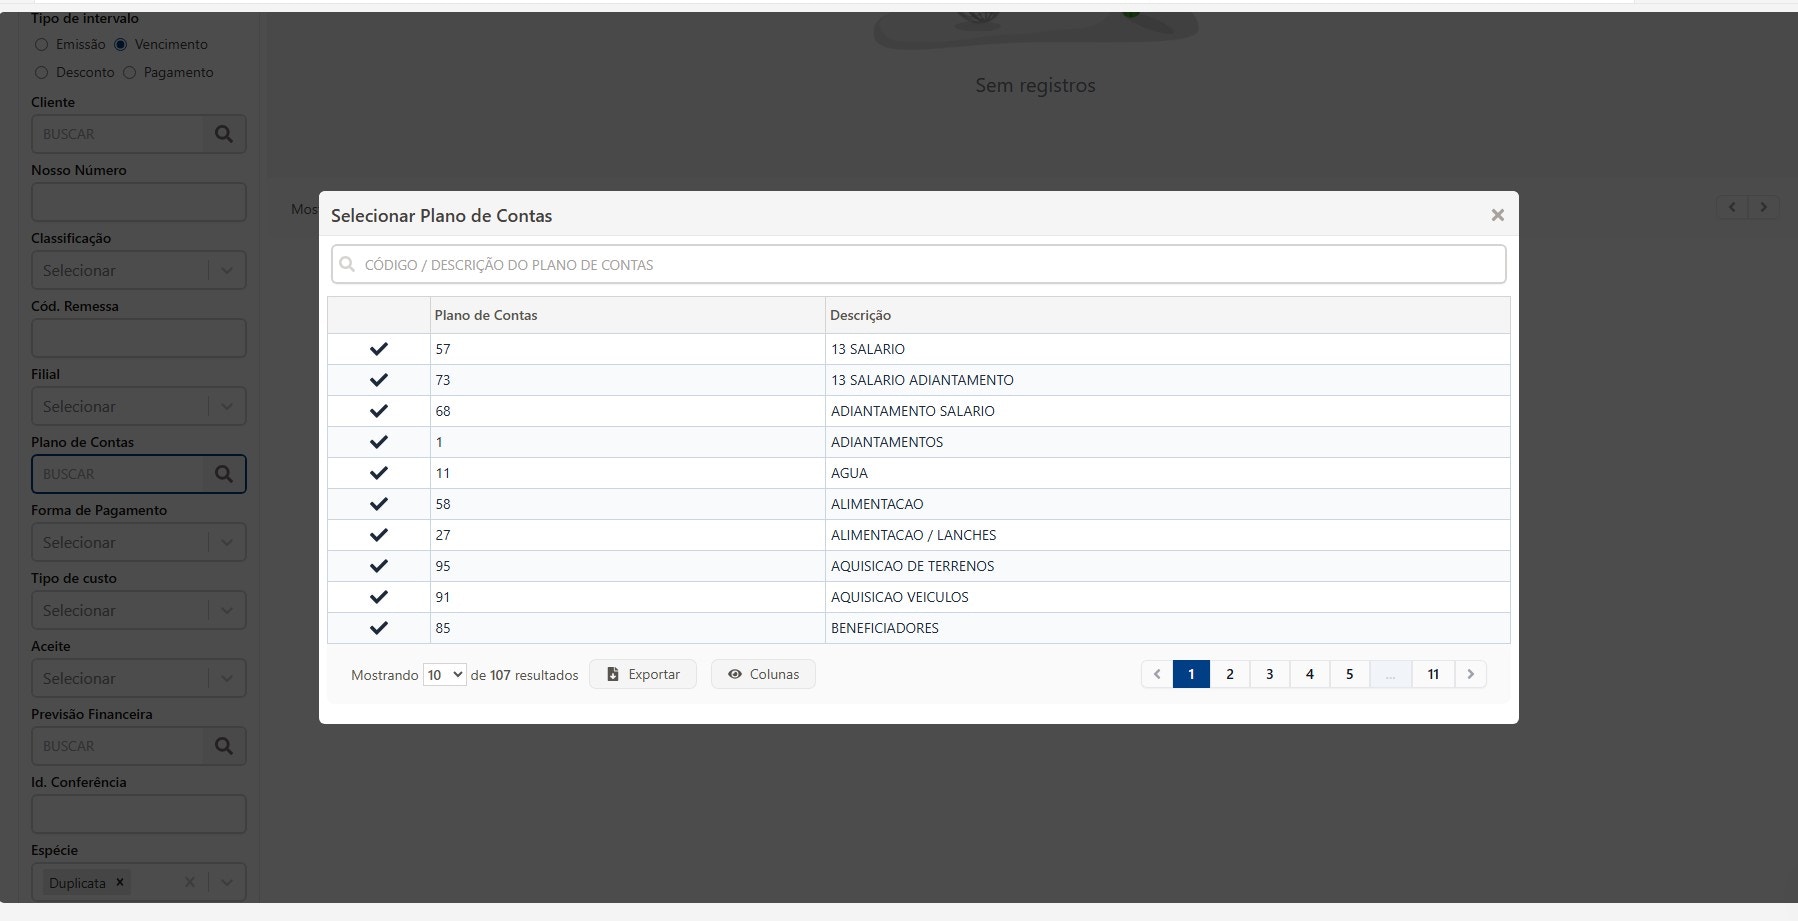1798x921 pixels.
Task: Click the Plano de Contas search magnifier icon
Action: 224,473
